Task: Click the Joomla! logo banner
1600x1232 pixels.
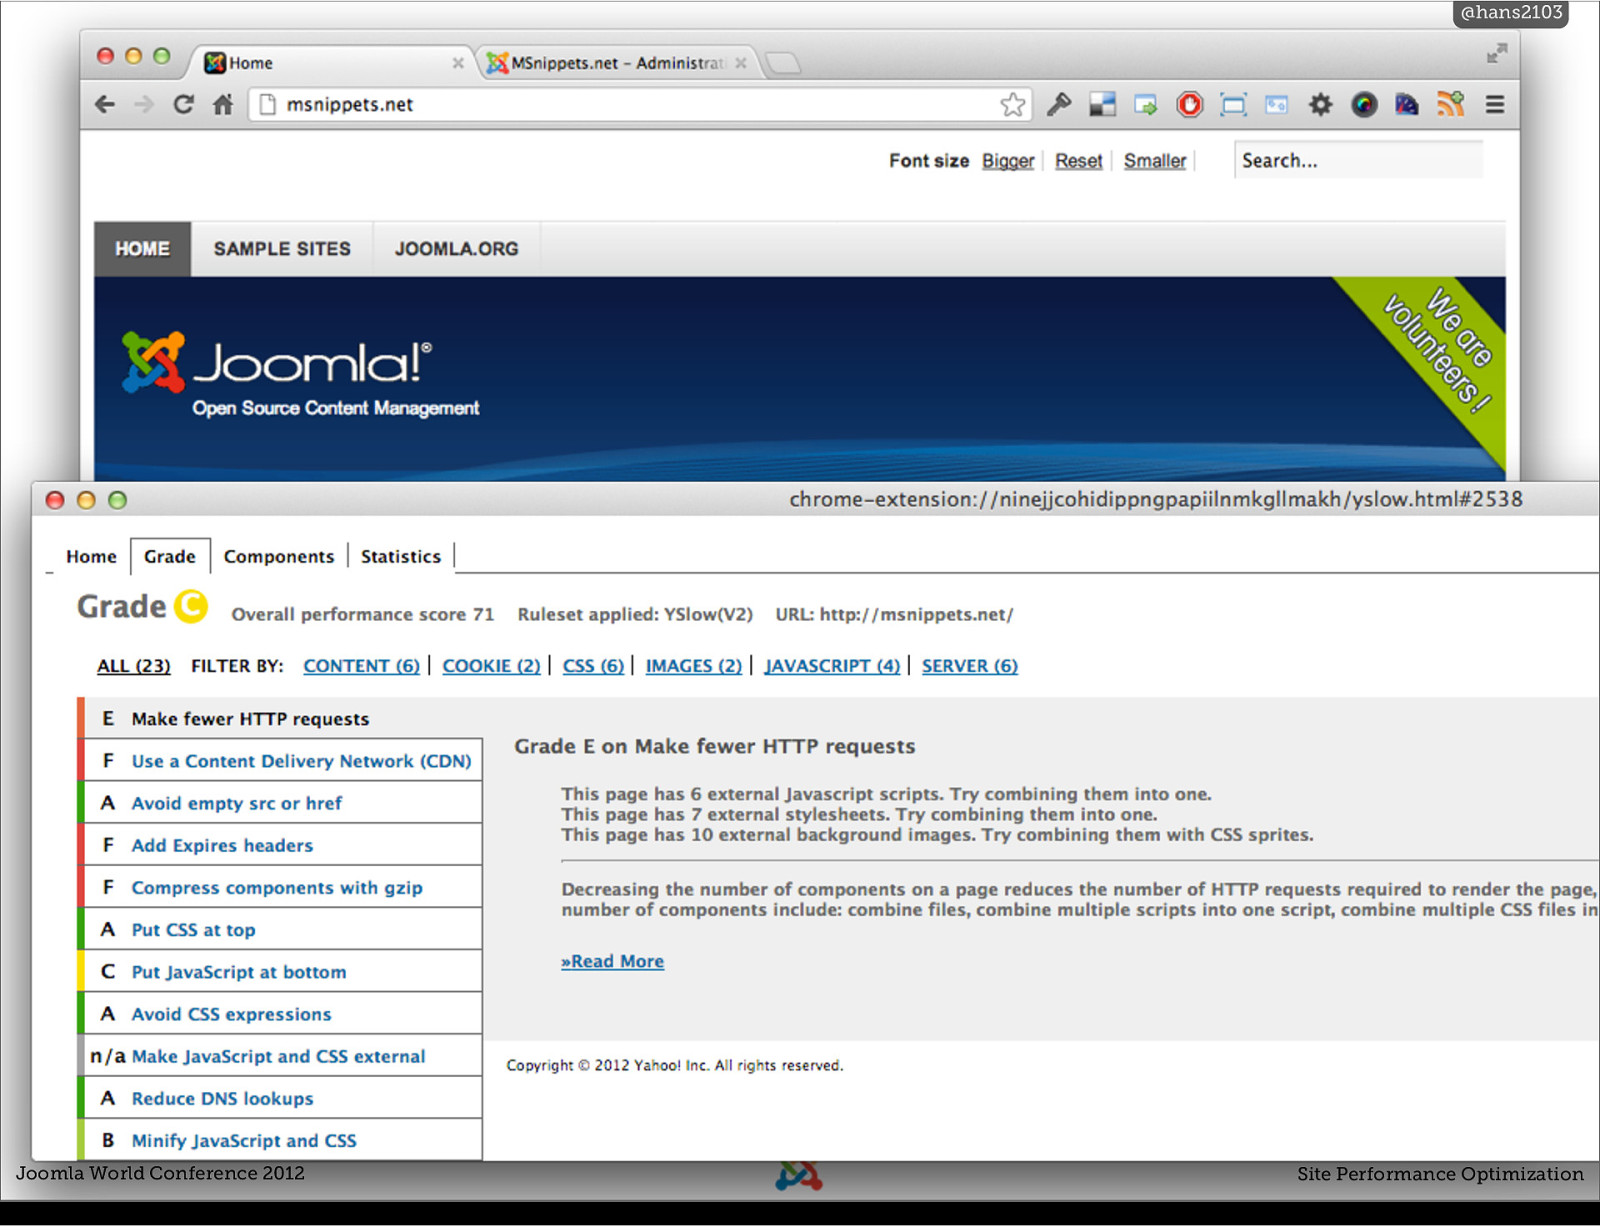Action: 300,375
